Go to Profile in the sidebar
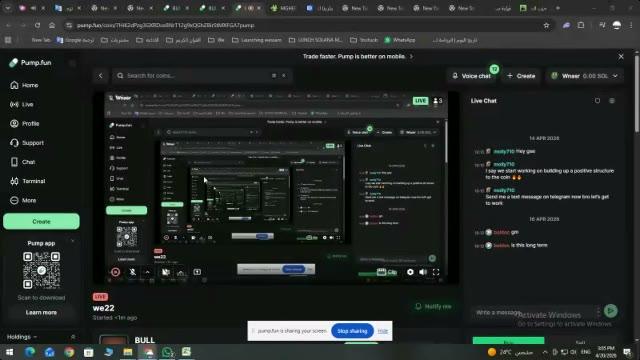This screenshot has width=640, height=360. (x=25, y=124)
